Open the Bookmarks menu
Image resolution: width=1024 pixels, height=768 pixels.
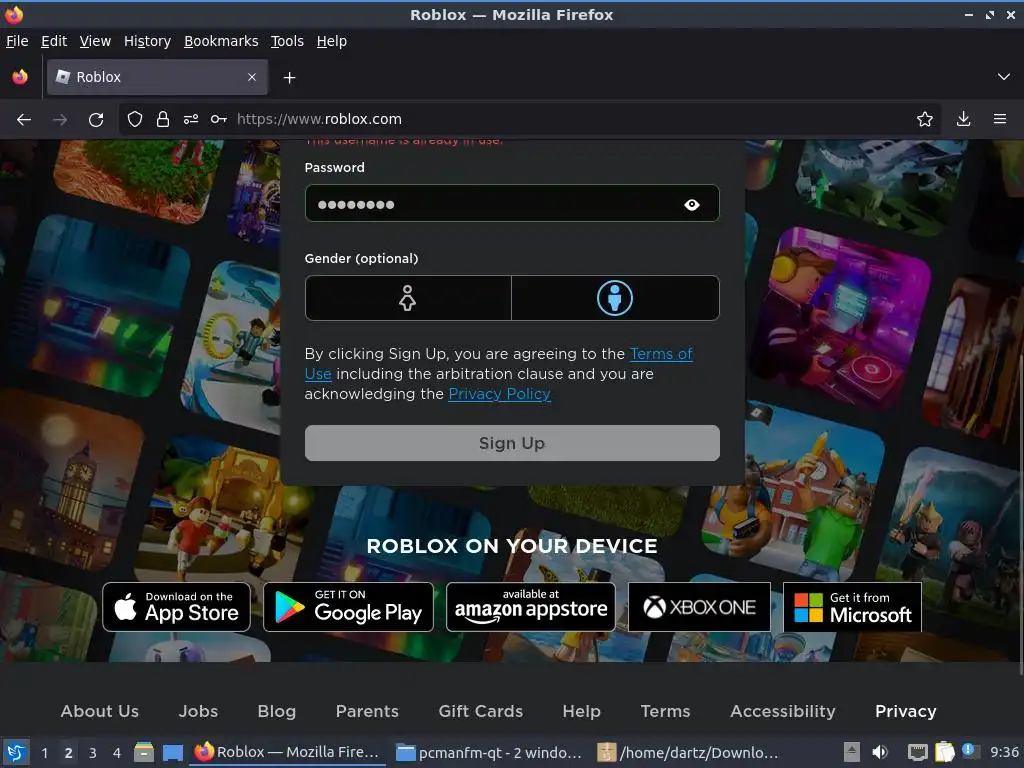coord(221,41)
